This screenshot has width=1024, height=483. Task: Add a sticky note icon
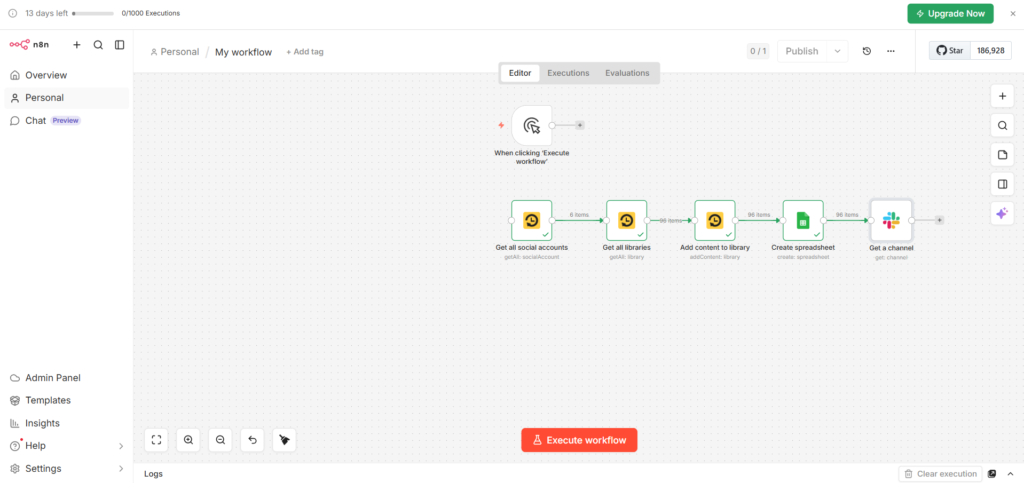[1002, 155]
